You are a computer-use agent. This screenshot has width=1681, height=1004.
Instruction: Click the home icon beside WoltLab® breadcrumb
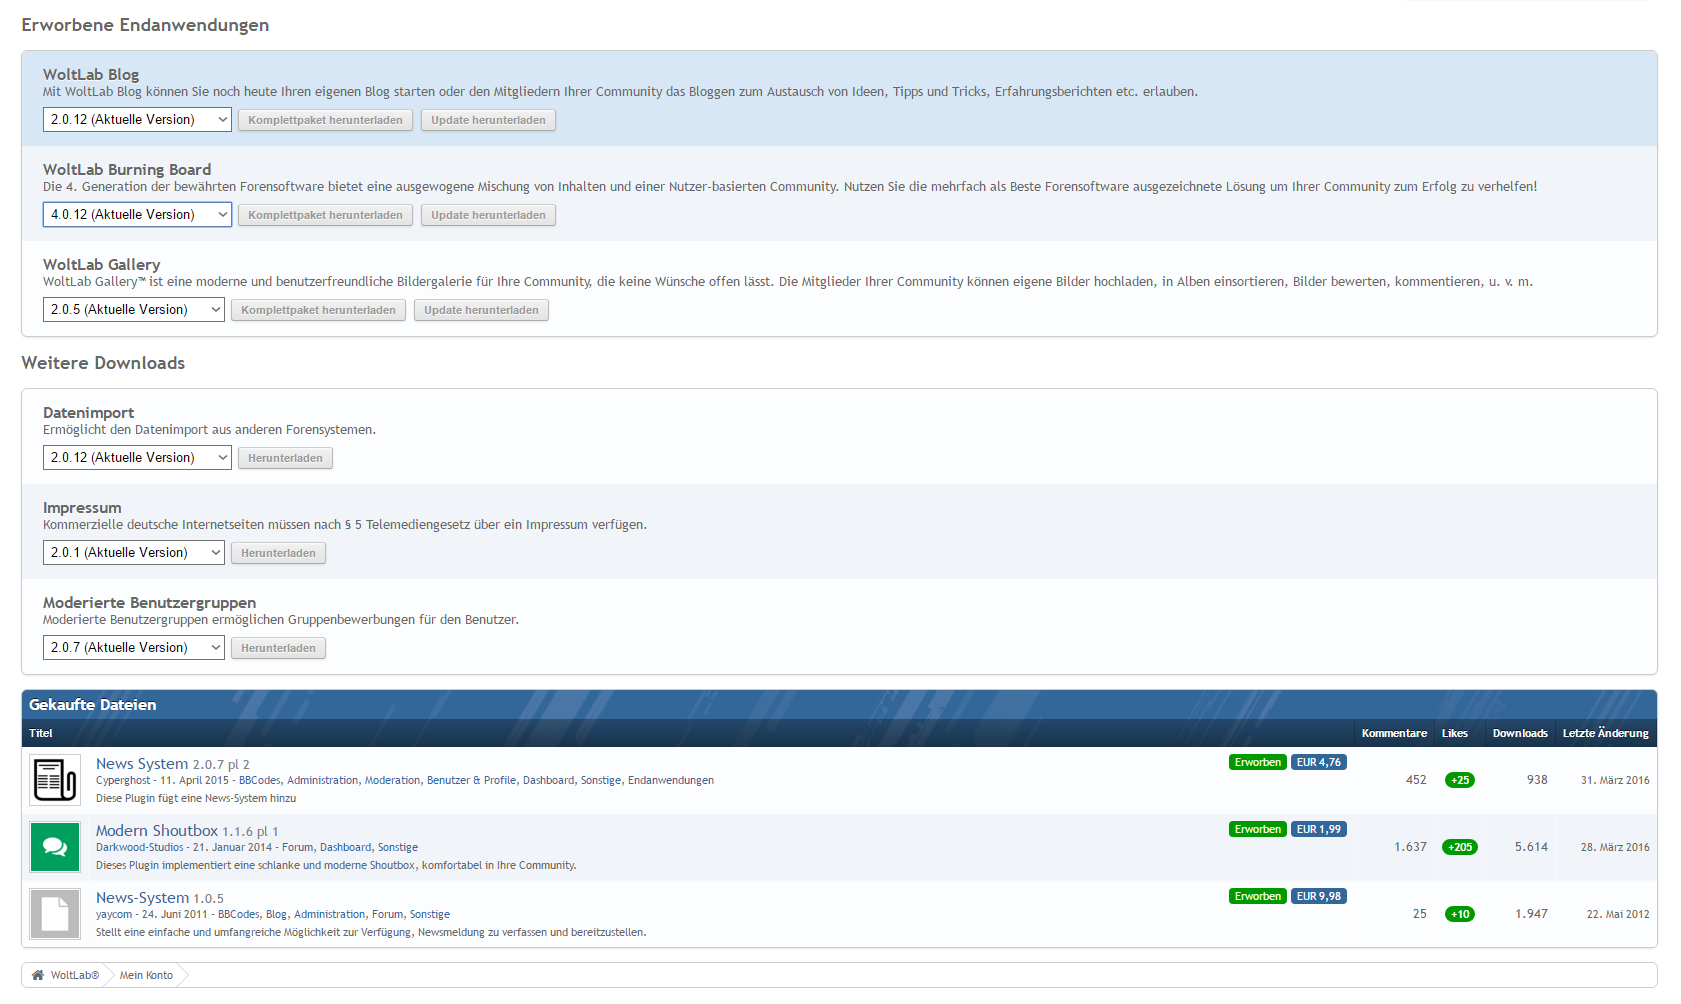[x=38, y=975]
